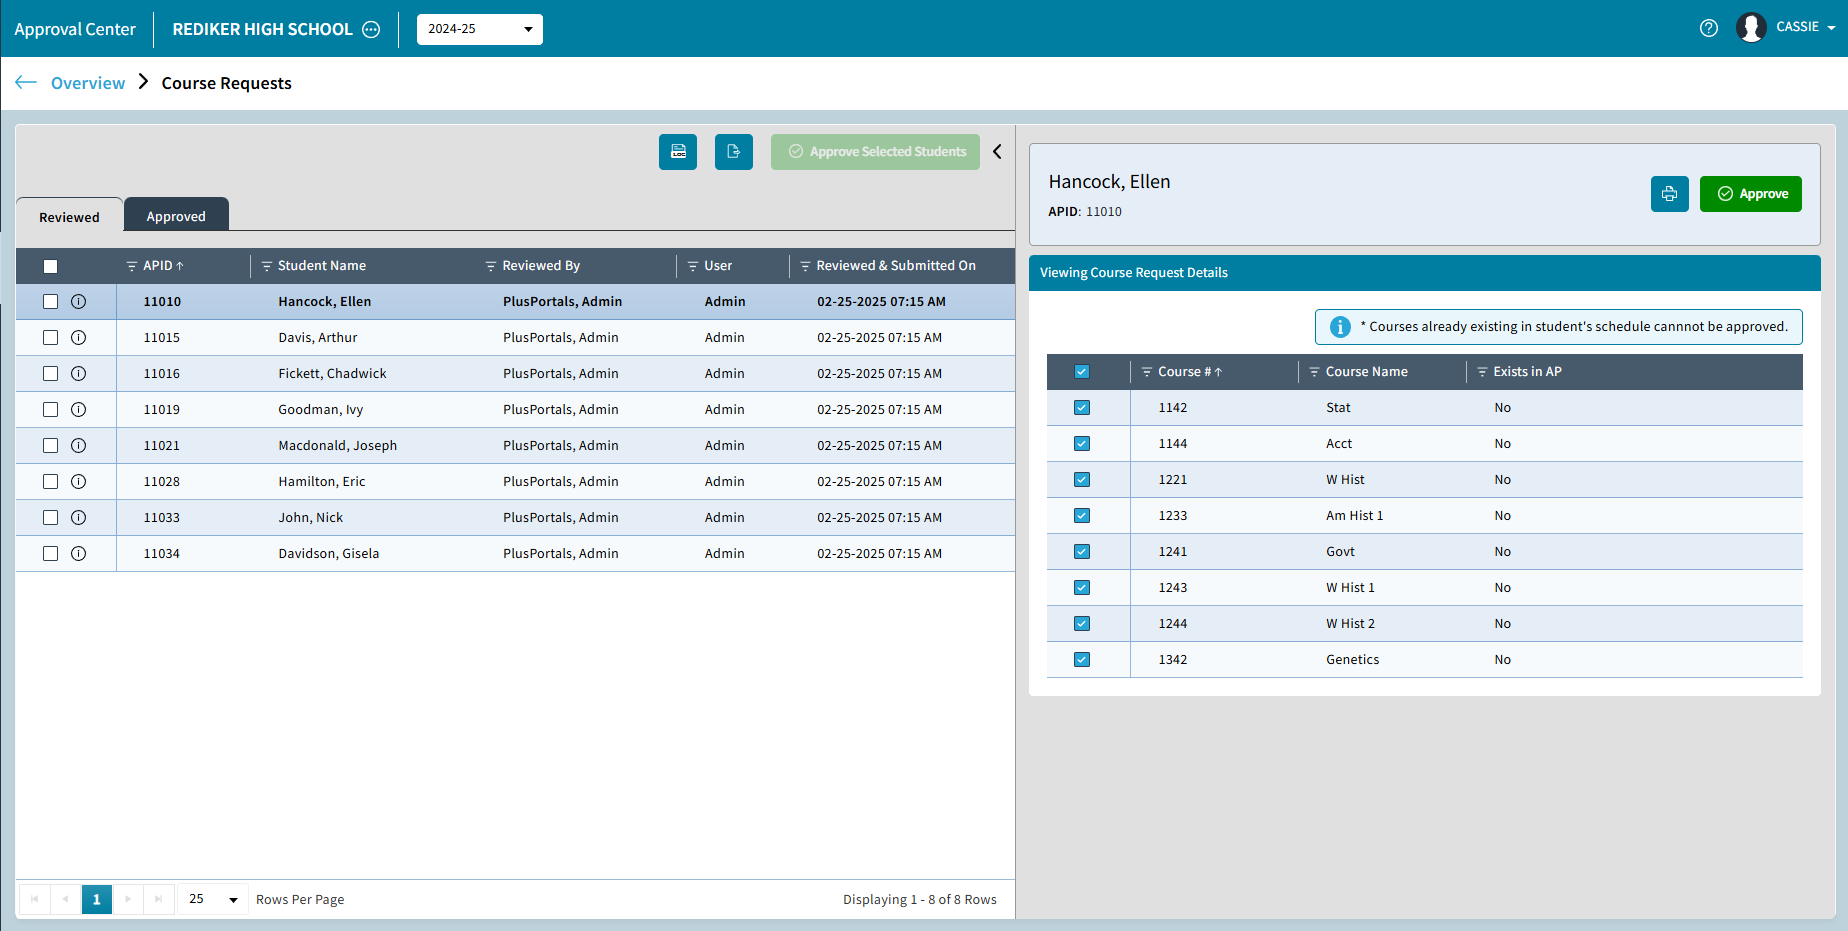The width and height of the screenshot is (1848, 931).
Task: Check the box for Davis, Arthur
Action: point(51,337)
